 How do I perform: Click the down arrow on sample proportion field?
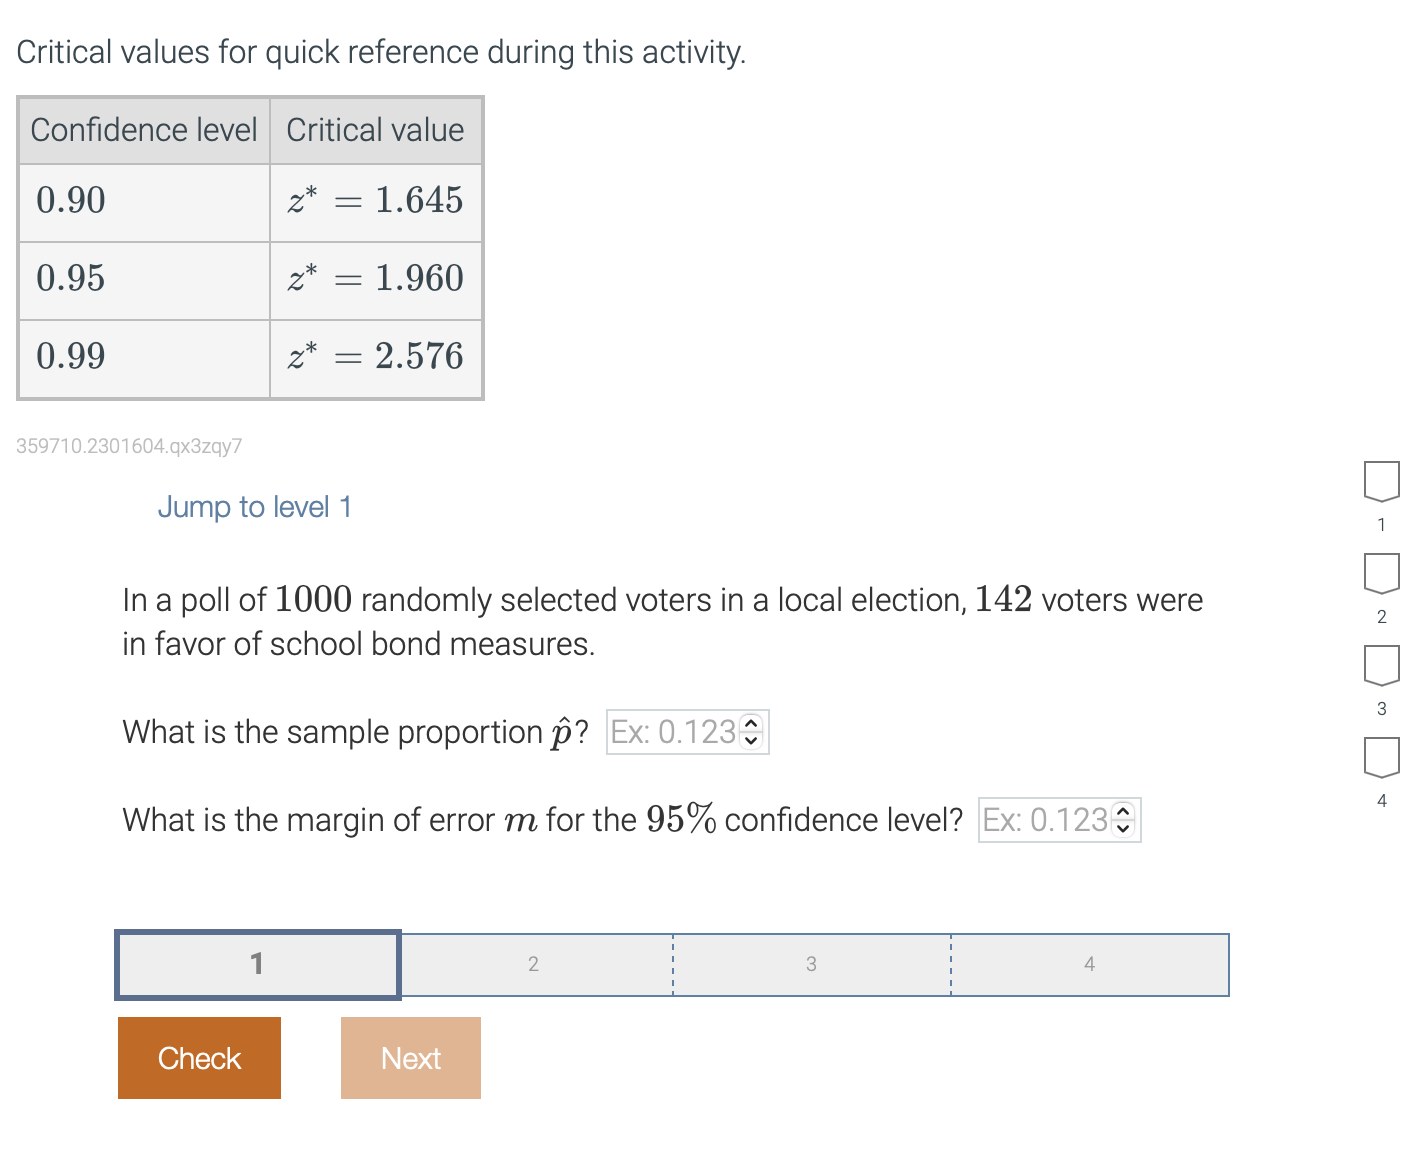tap(751, 740)
